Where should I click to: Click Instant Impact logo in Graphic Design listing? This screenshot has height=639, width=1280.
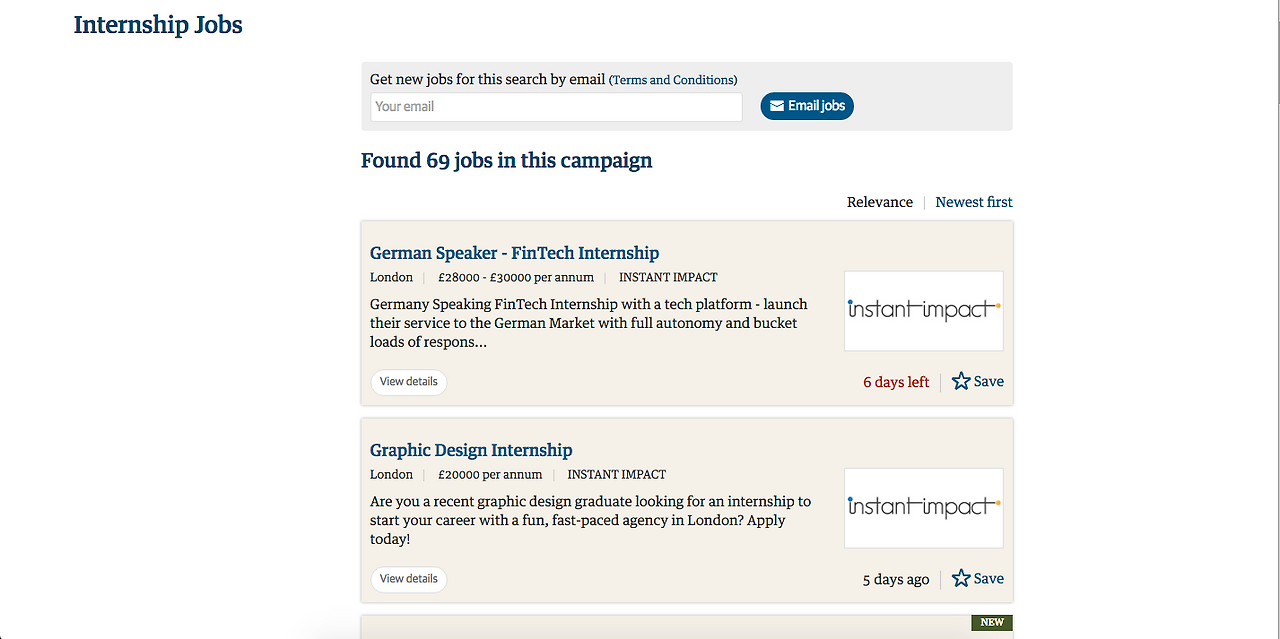tap(923, 507)
